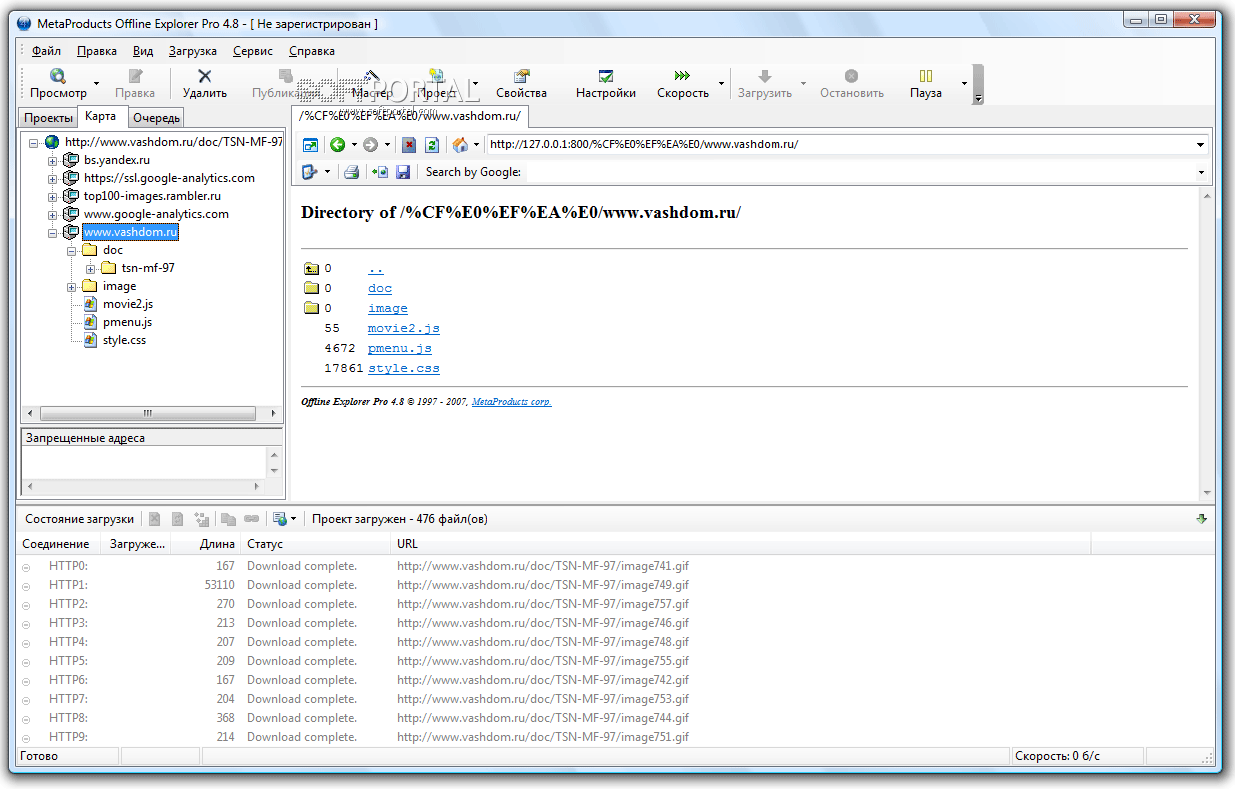
Task: Open the URL address bar dropdown
Action: pyautogui.click(x=1200, y=145)
